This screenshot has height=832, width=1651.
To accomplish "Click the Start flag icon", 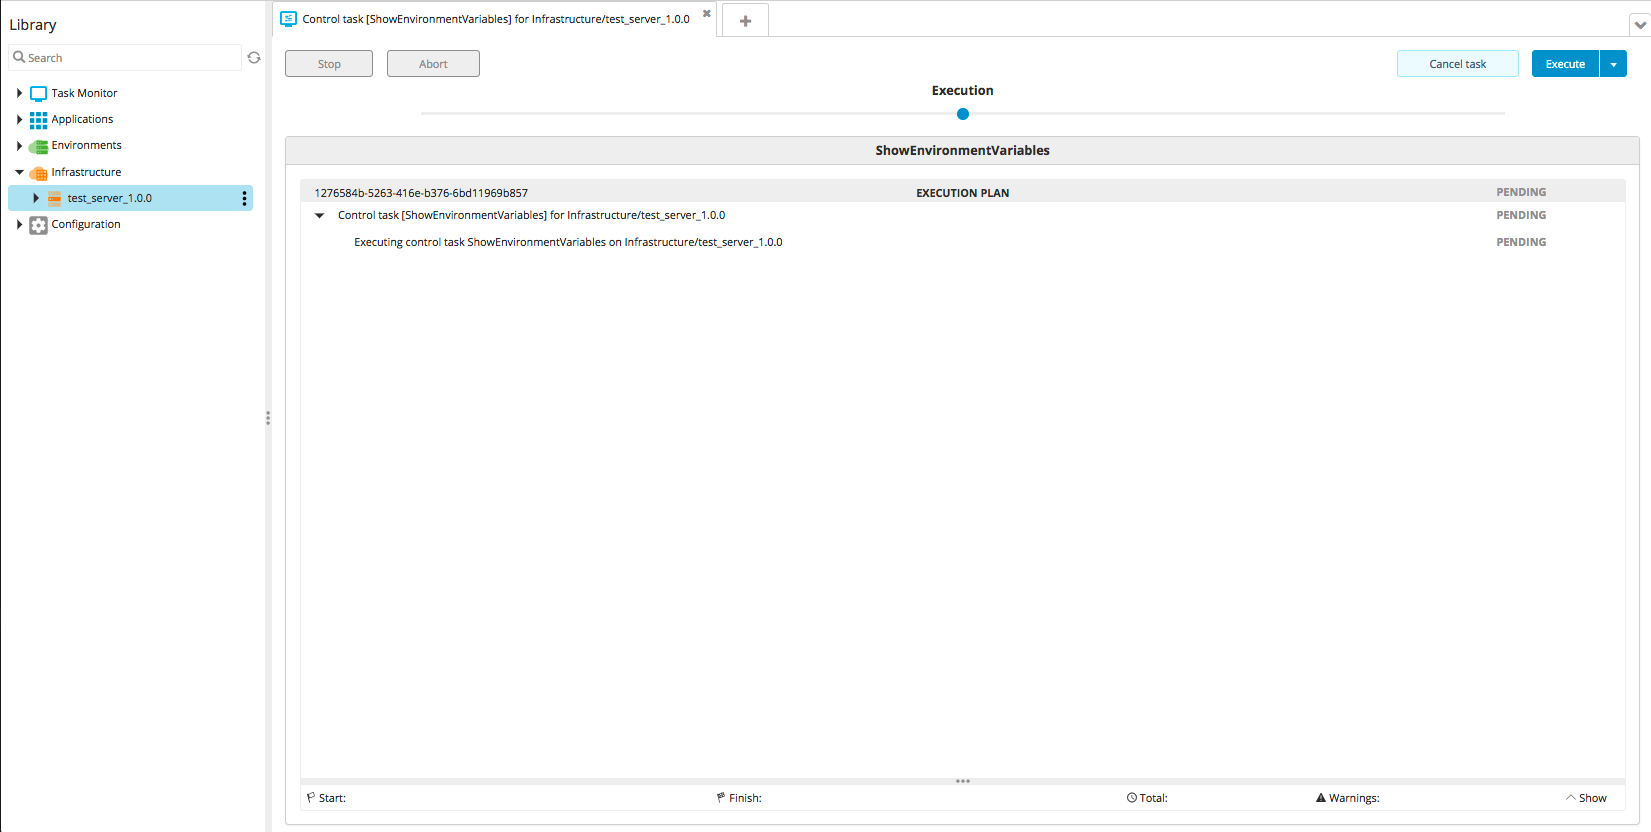I will point(311,798).
